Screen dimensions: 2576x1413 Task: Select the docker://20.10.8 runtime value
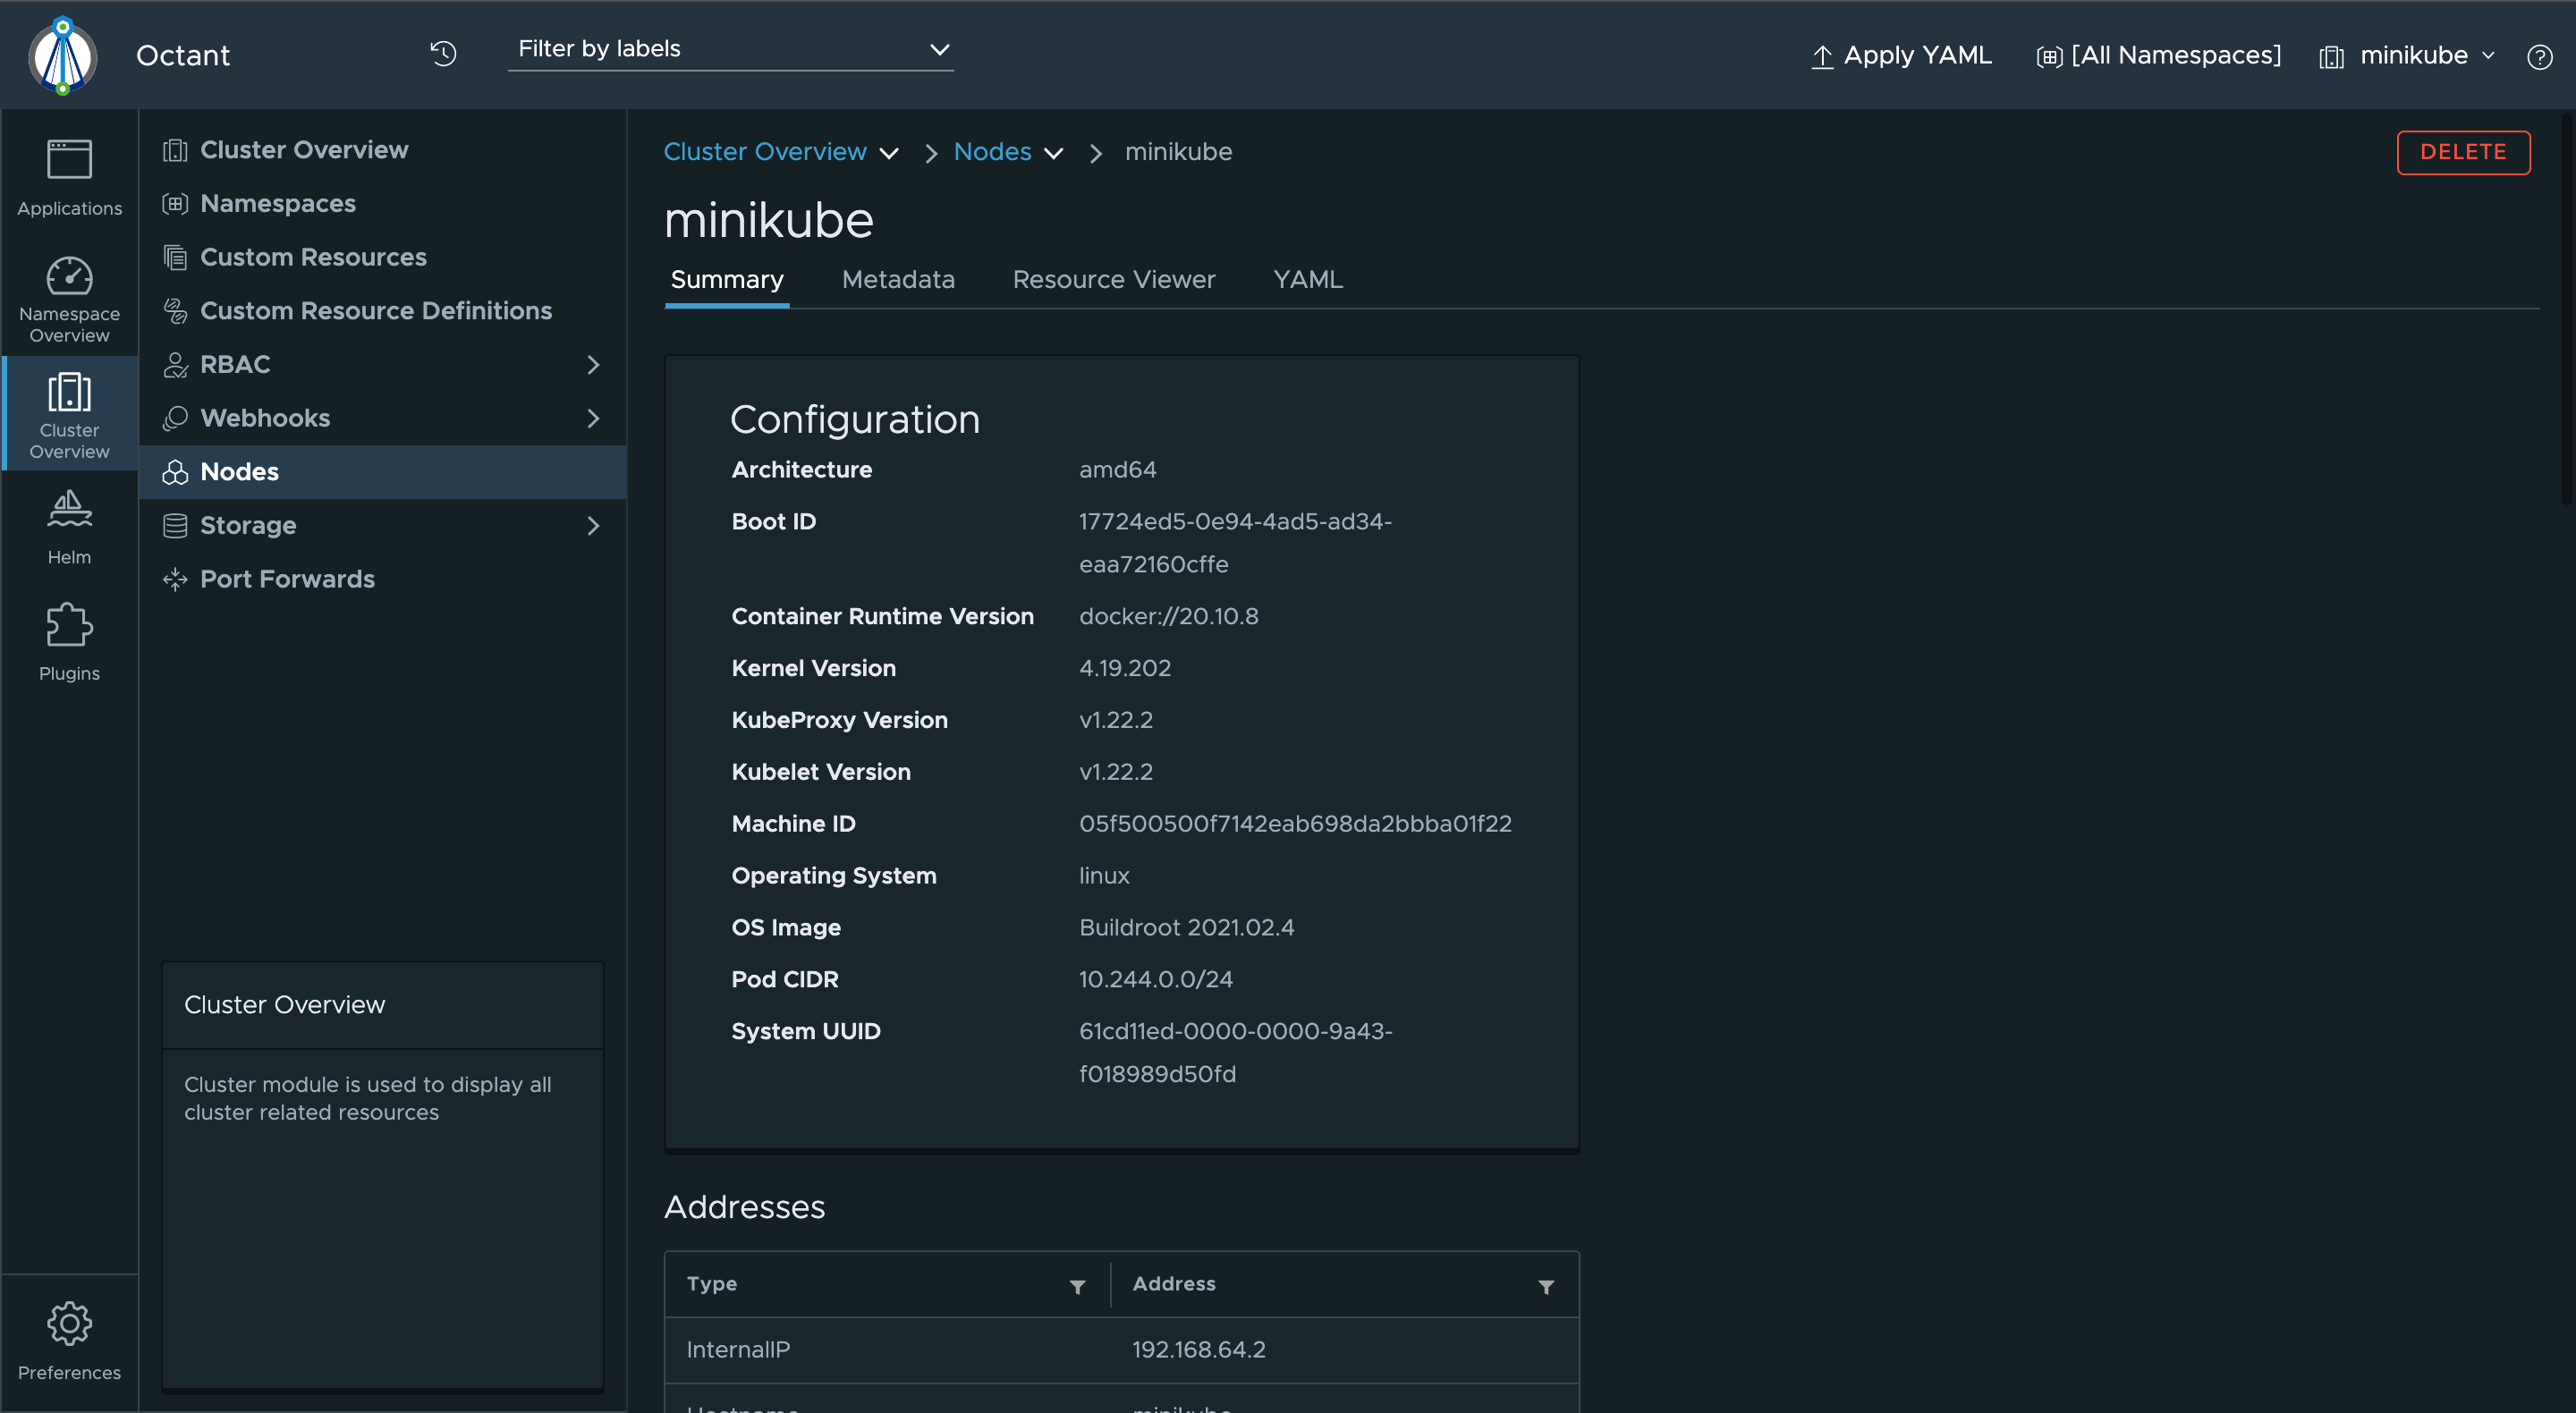(1169, 617)
